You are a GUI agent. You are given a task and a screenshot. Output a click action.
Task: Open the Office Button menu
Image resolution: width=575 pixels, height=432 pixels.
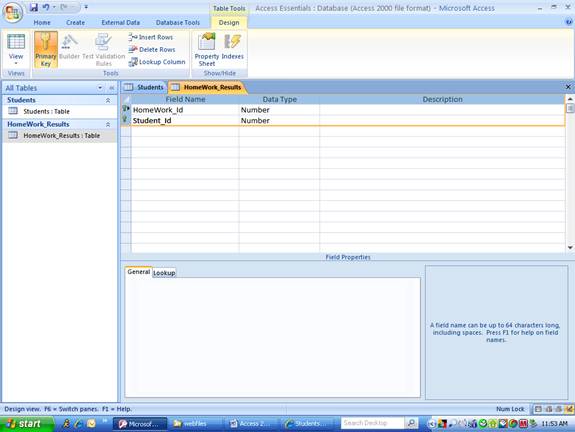click(x=13, y=13)
